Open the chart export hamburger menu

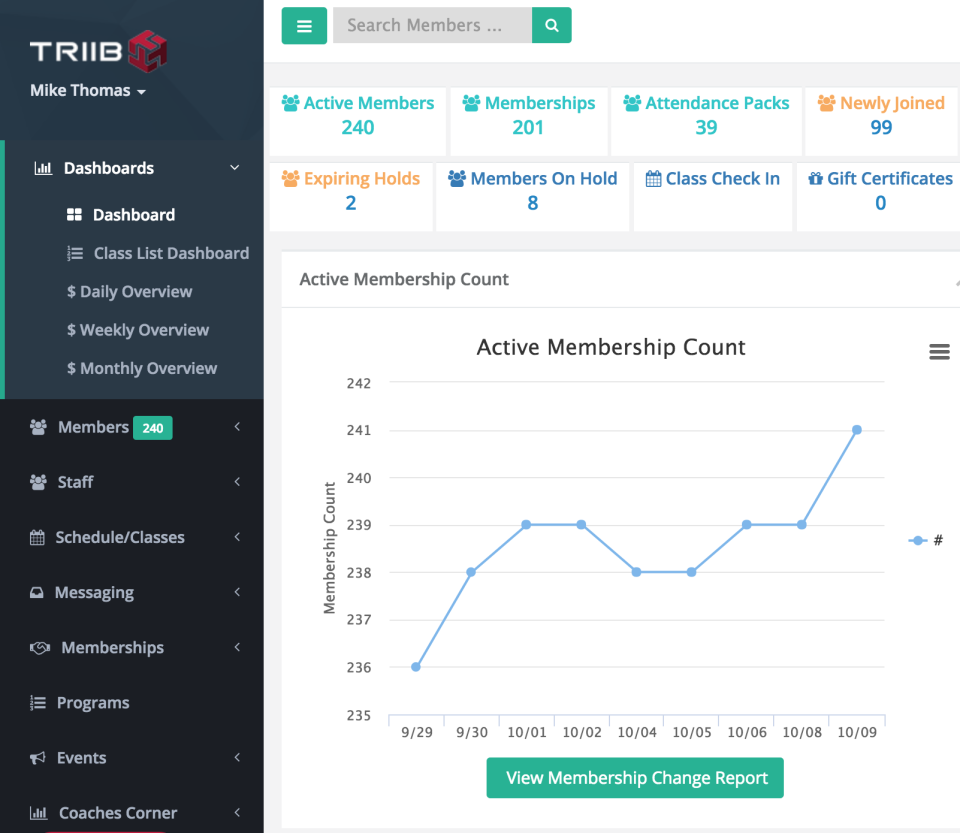938,351
